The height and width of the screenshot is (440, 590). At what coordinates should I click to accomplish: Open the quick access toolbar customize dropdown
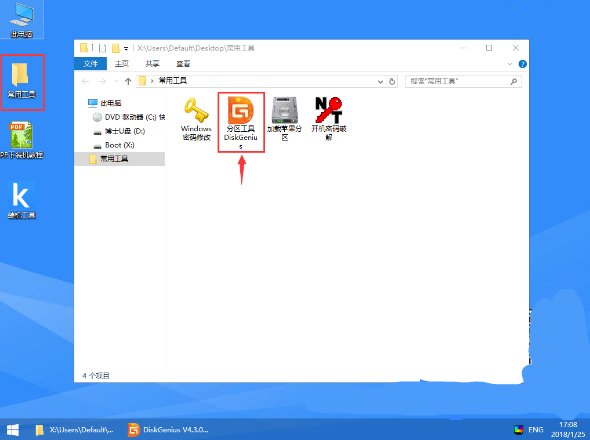[126, 49]
